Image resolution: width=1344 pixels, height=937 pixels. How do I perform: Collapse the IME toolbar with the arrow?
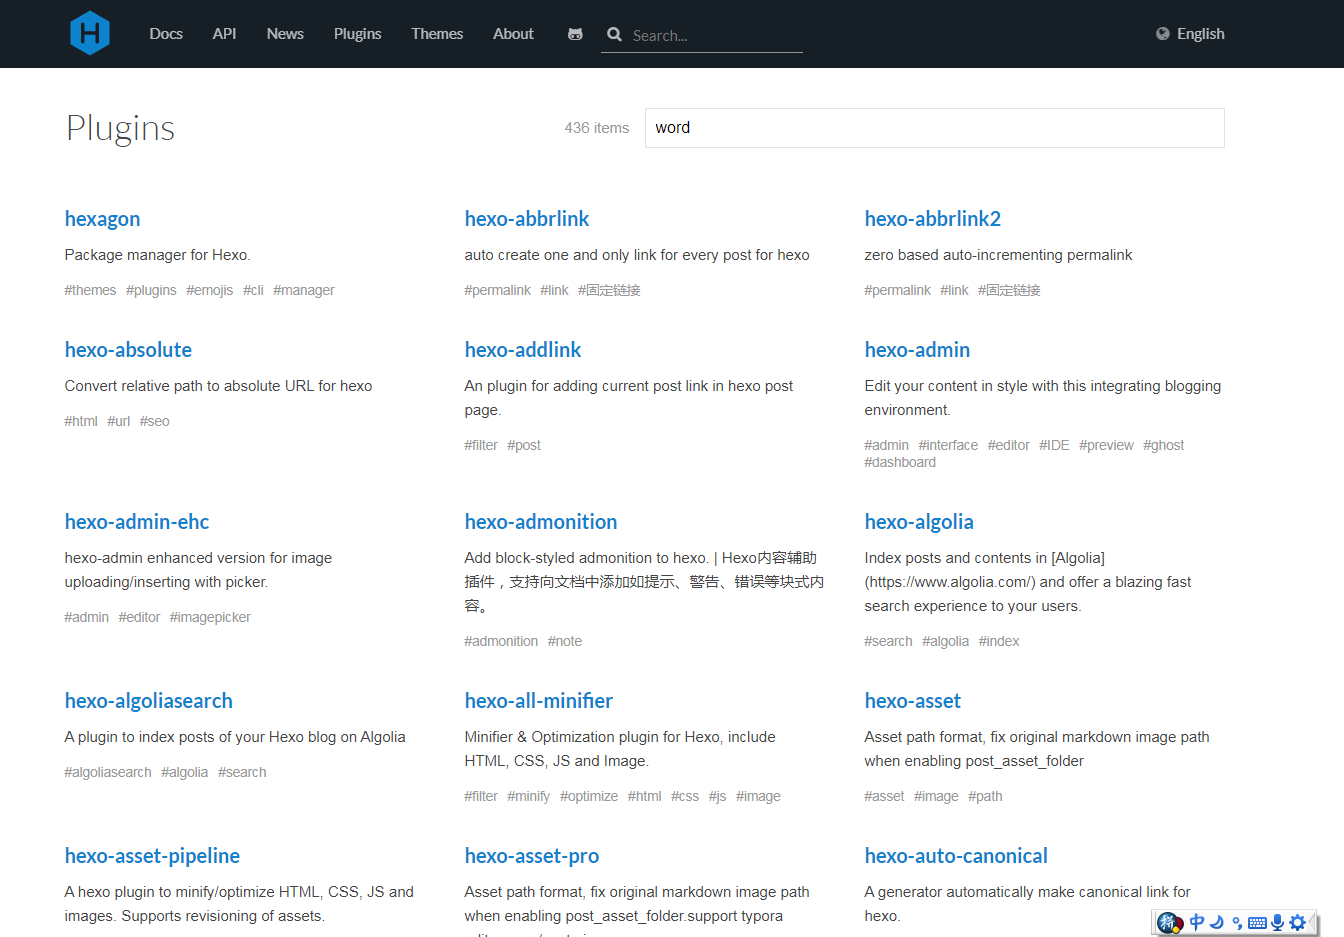point(1313,923)
